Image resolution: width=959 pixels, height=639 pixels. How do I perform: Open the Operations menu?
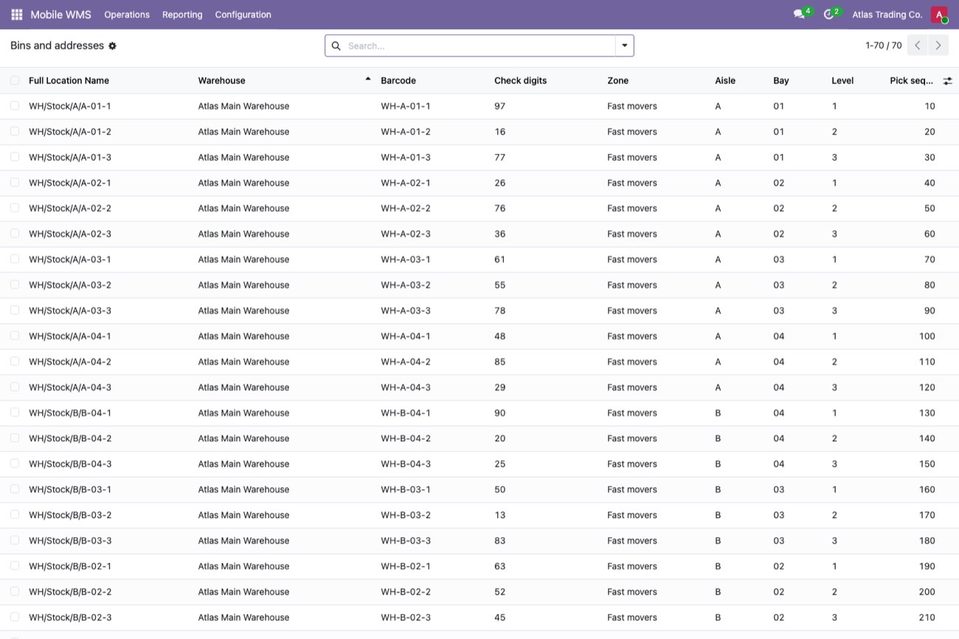[x=127, y=14]
